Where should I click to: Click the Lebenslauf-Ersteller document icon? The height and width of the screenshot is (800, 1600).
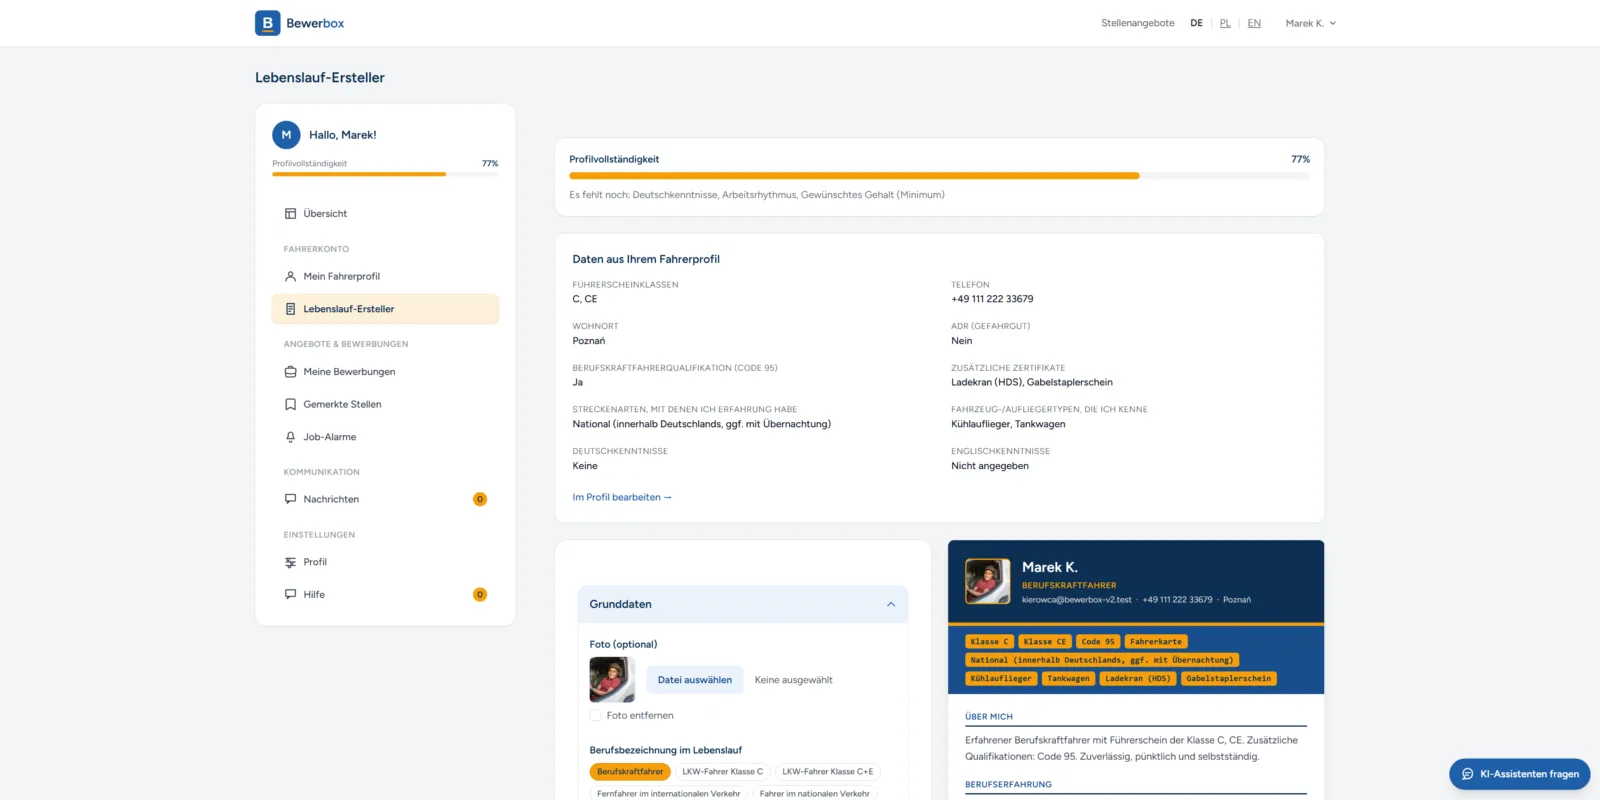tap(290, 309)
